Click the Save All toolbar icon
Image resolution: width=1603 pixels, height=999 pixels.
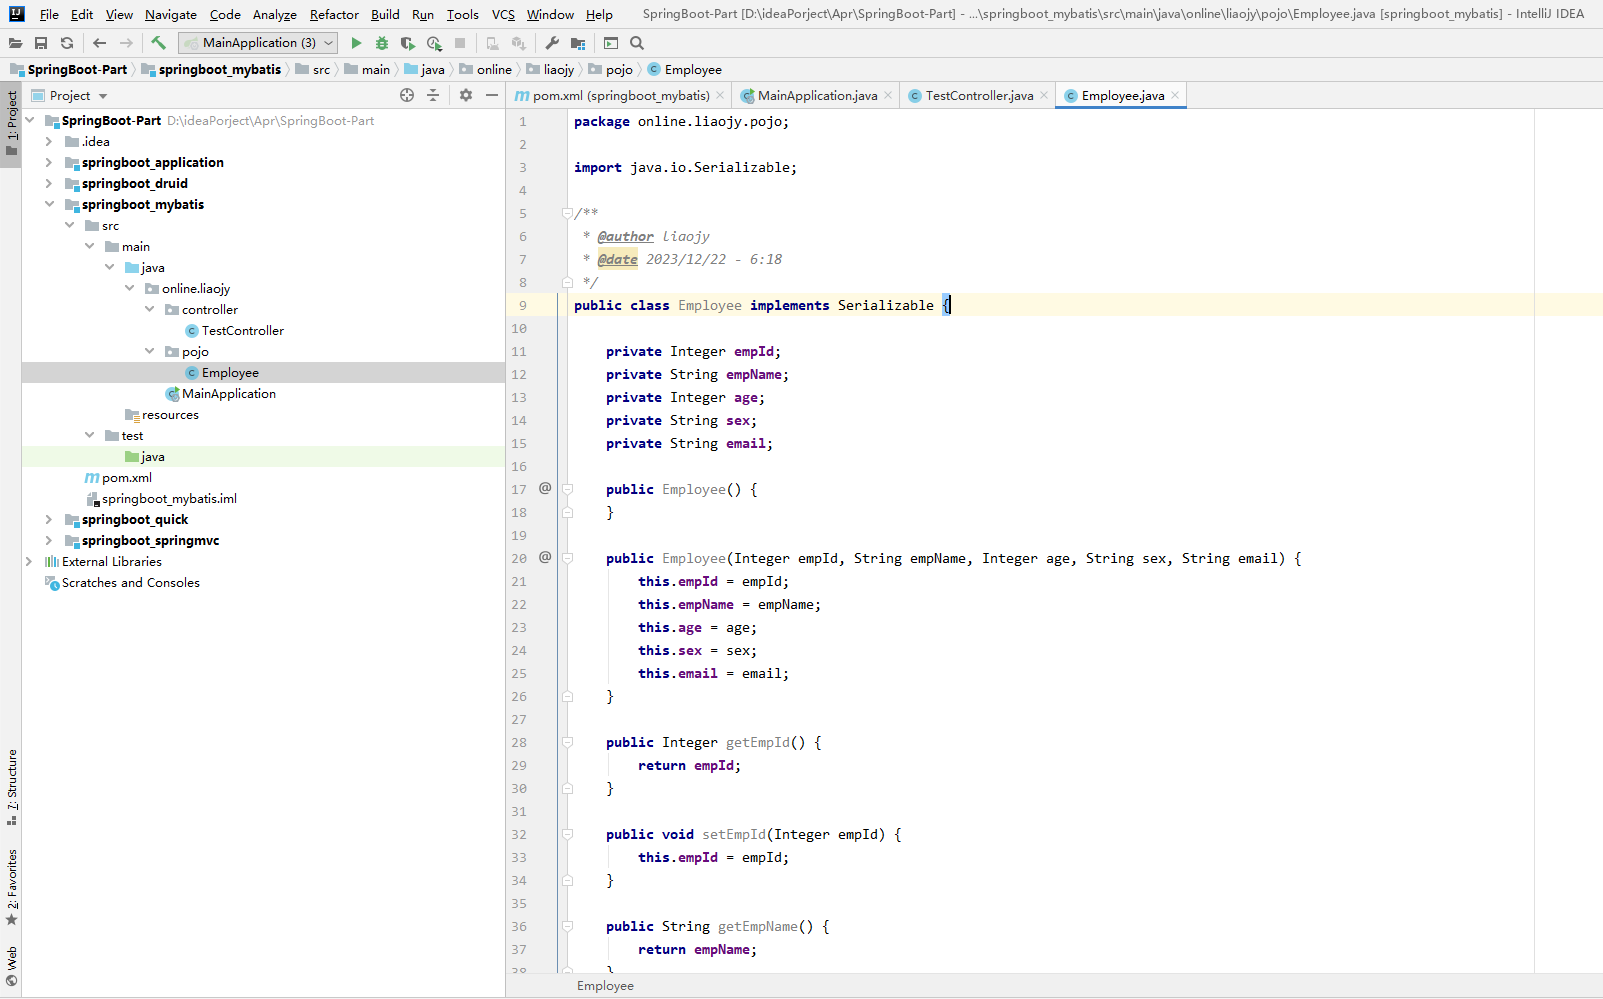41,43
